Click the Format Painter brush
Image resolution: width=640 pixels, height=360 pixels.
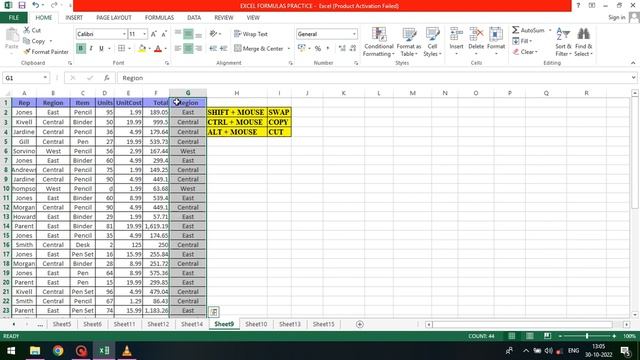pos(27,52)
